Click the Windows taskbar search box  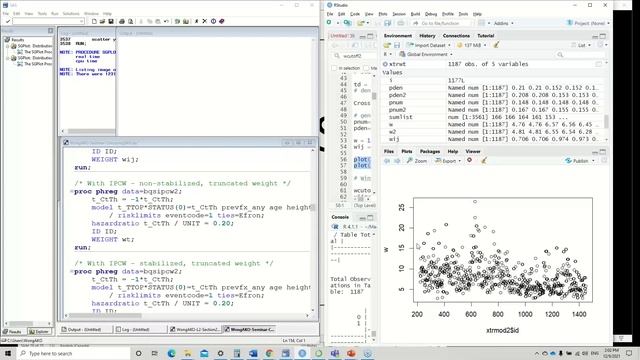point(73,353)
